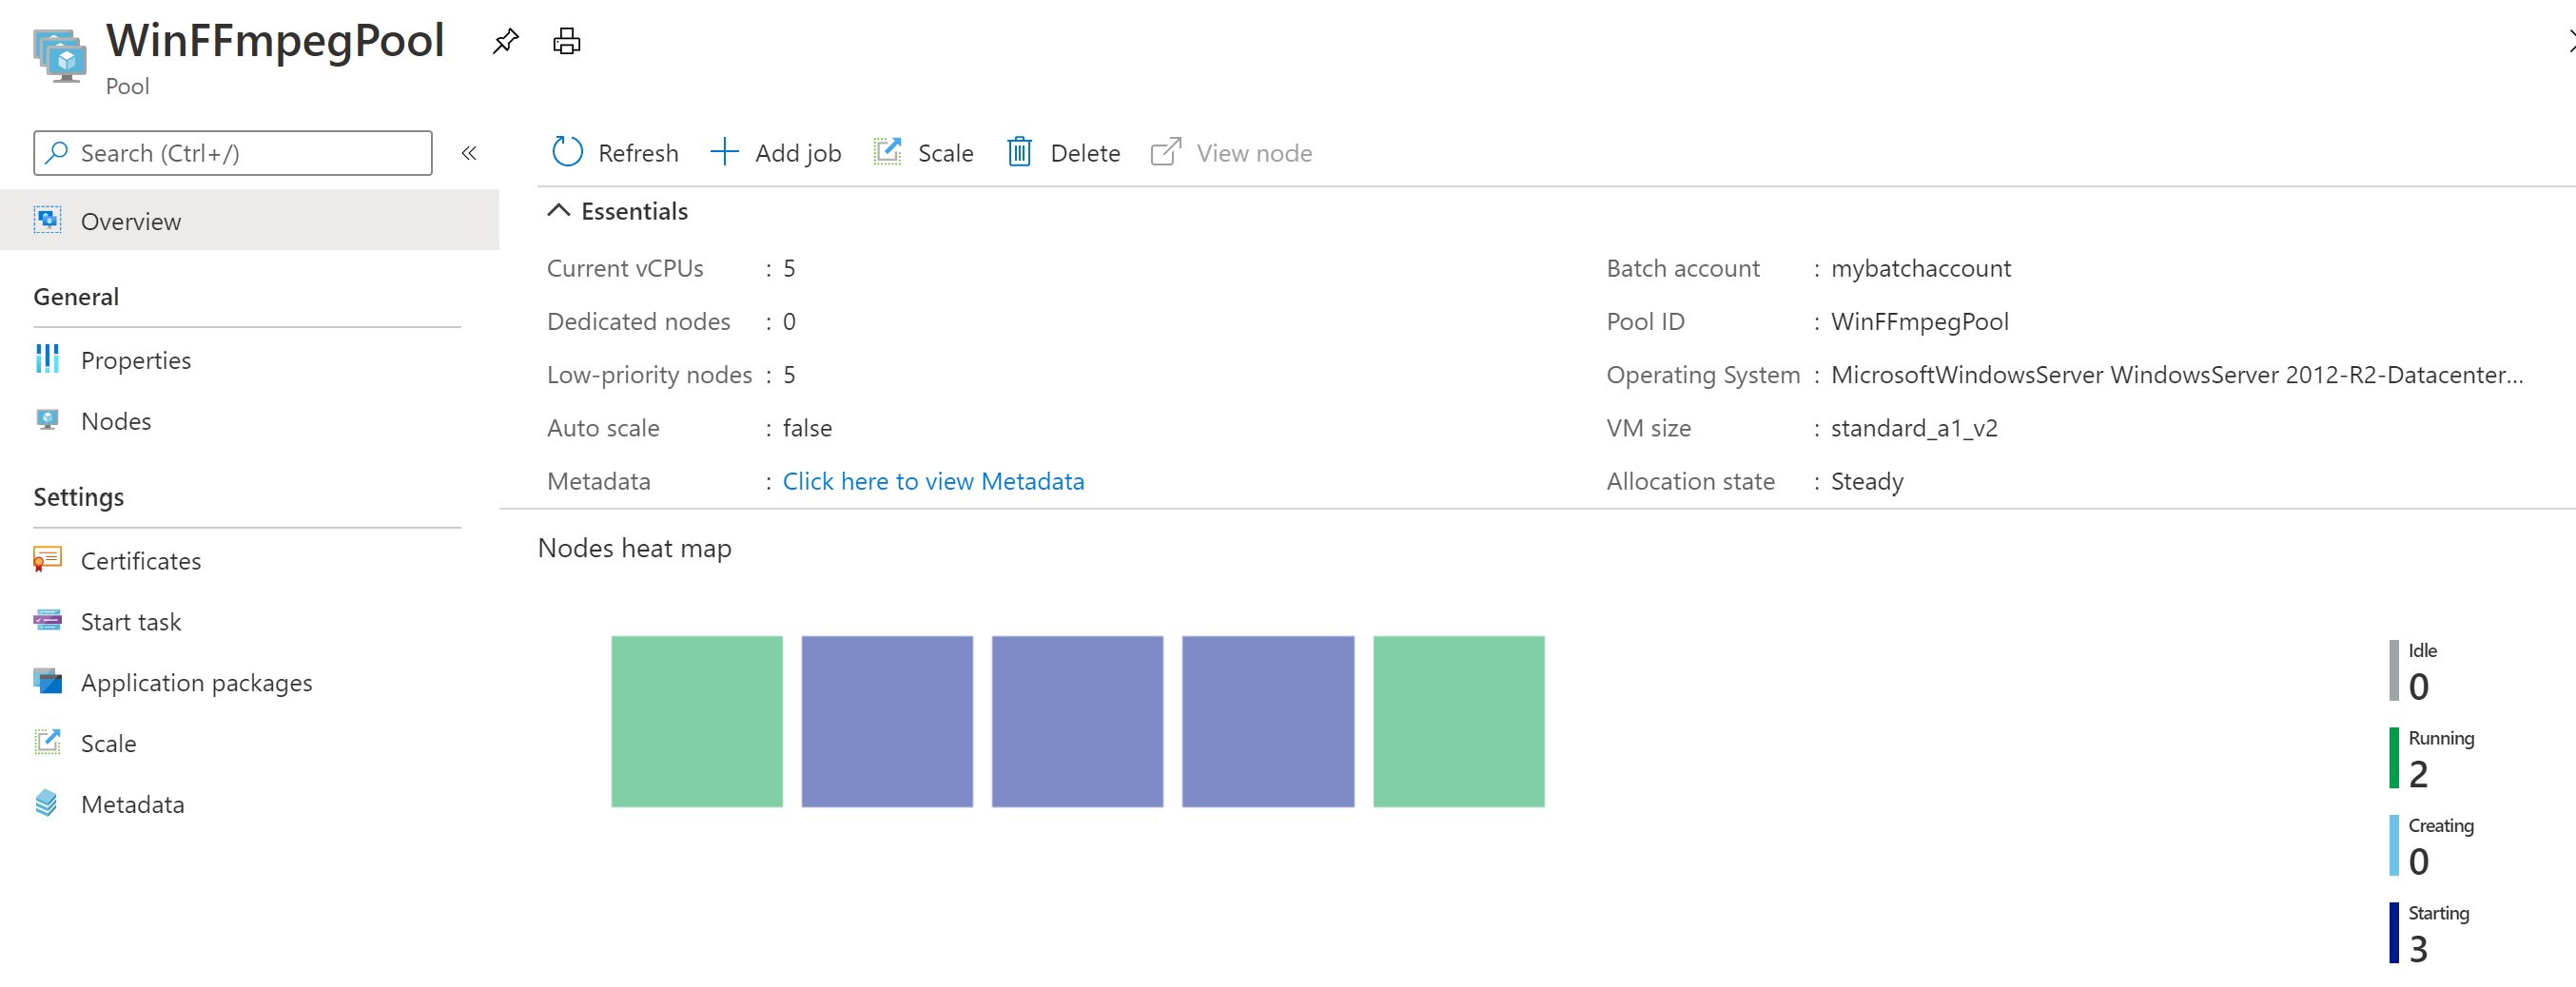2576x987 pixels.
Task: Click inside the Search field
Action: 232,152
